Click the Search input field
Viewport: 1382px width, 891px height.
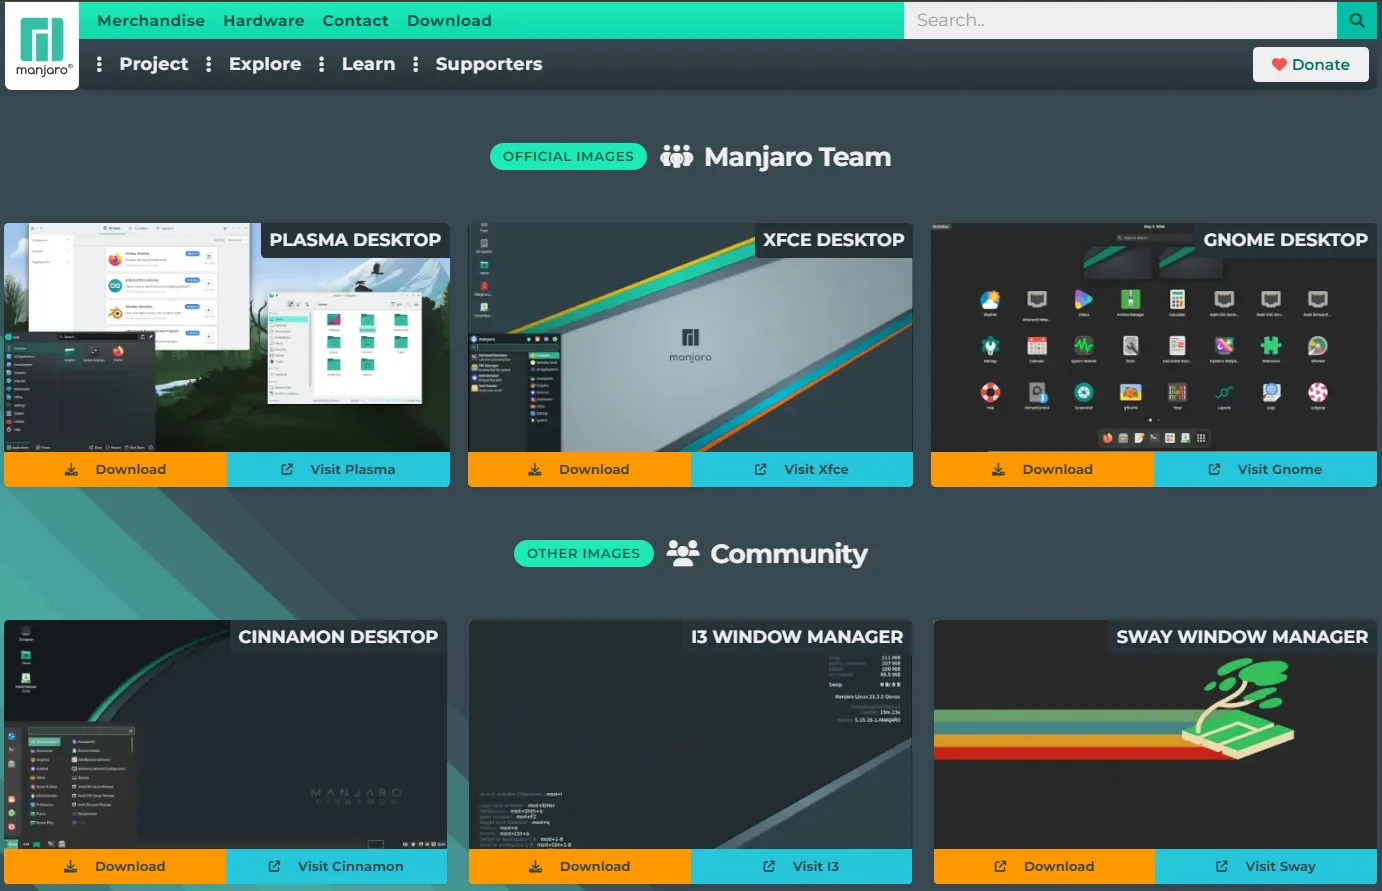pyautogui.click(x=1120, y=20)
